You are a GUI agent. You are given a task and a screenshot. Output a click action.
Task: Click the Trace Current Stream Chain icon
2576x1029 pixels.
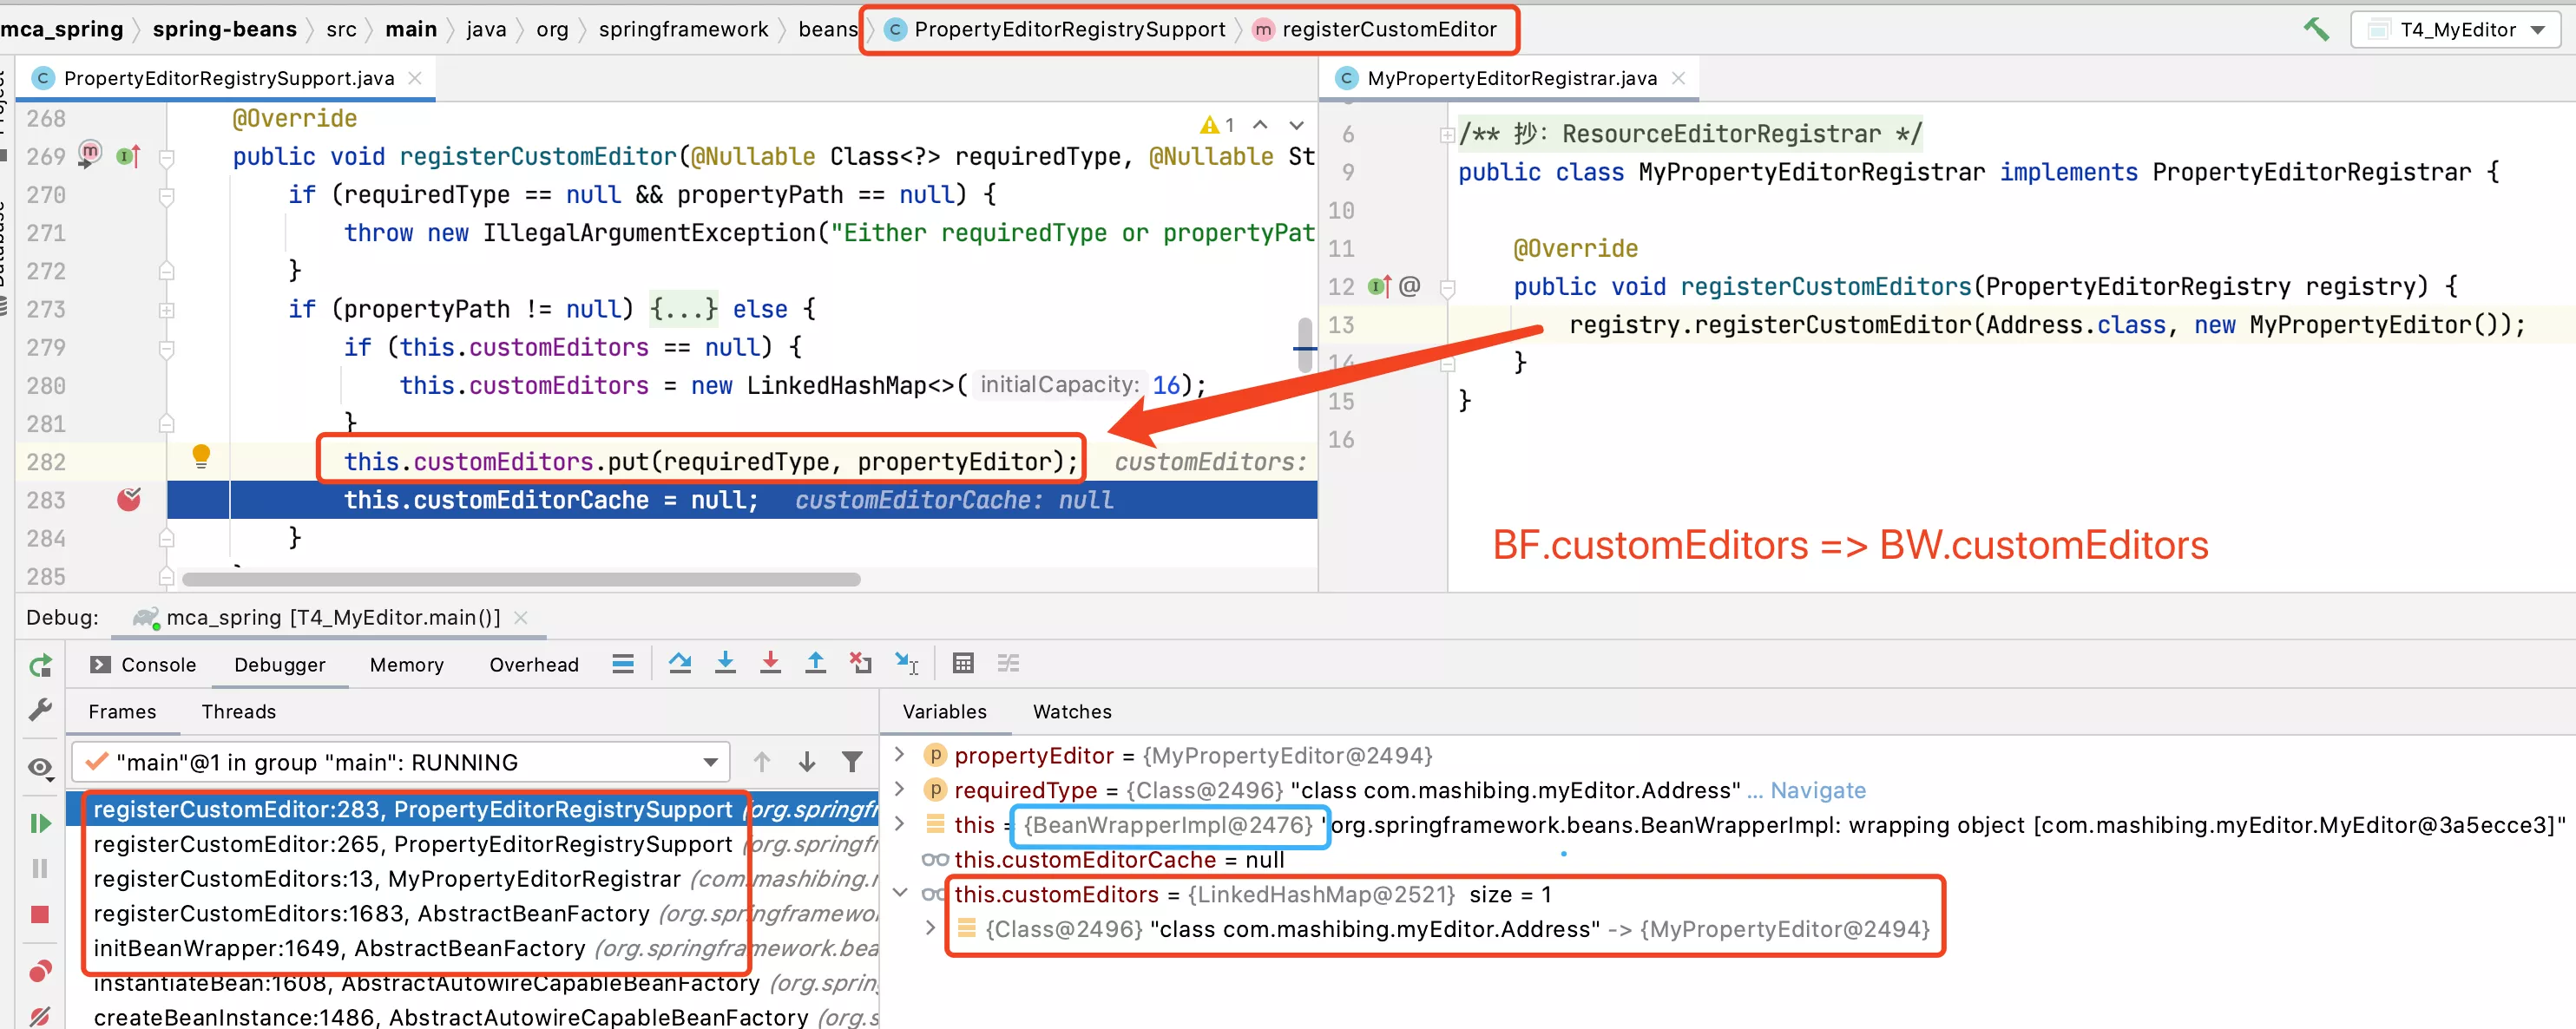(1008, 663)
